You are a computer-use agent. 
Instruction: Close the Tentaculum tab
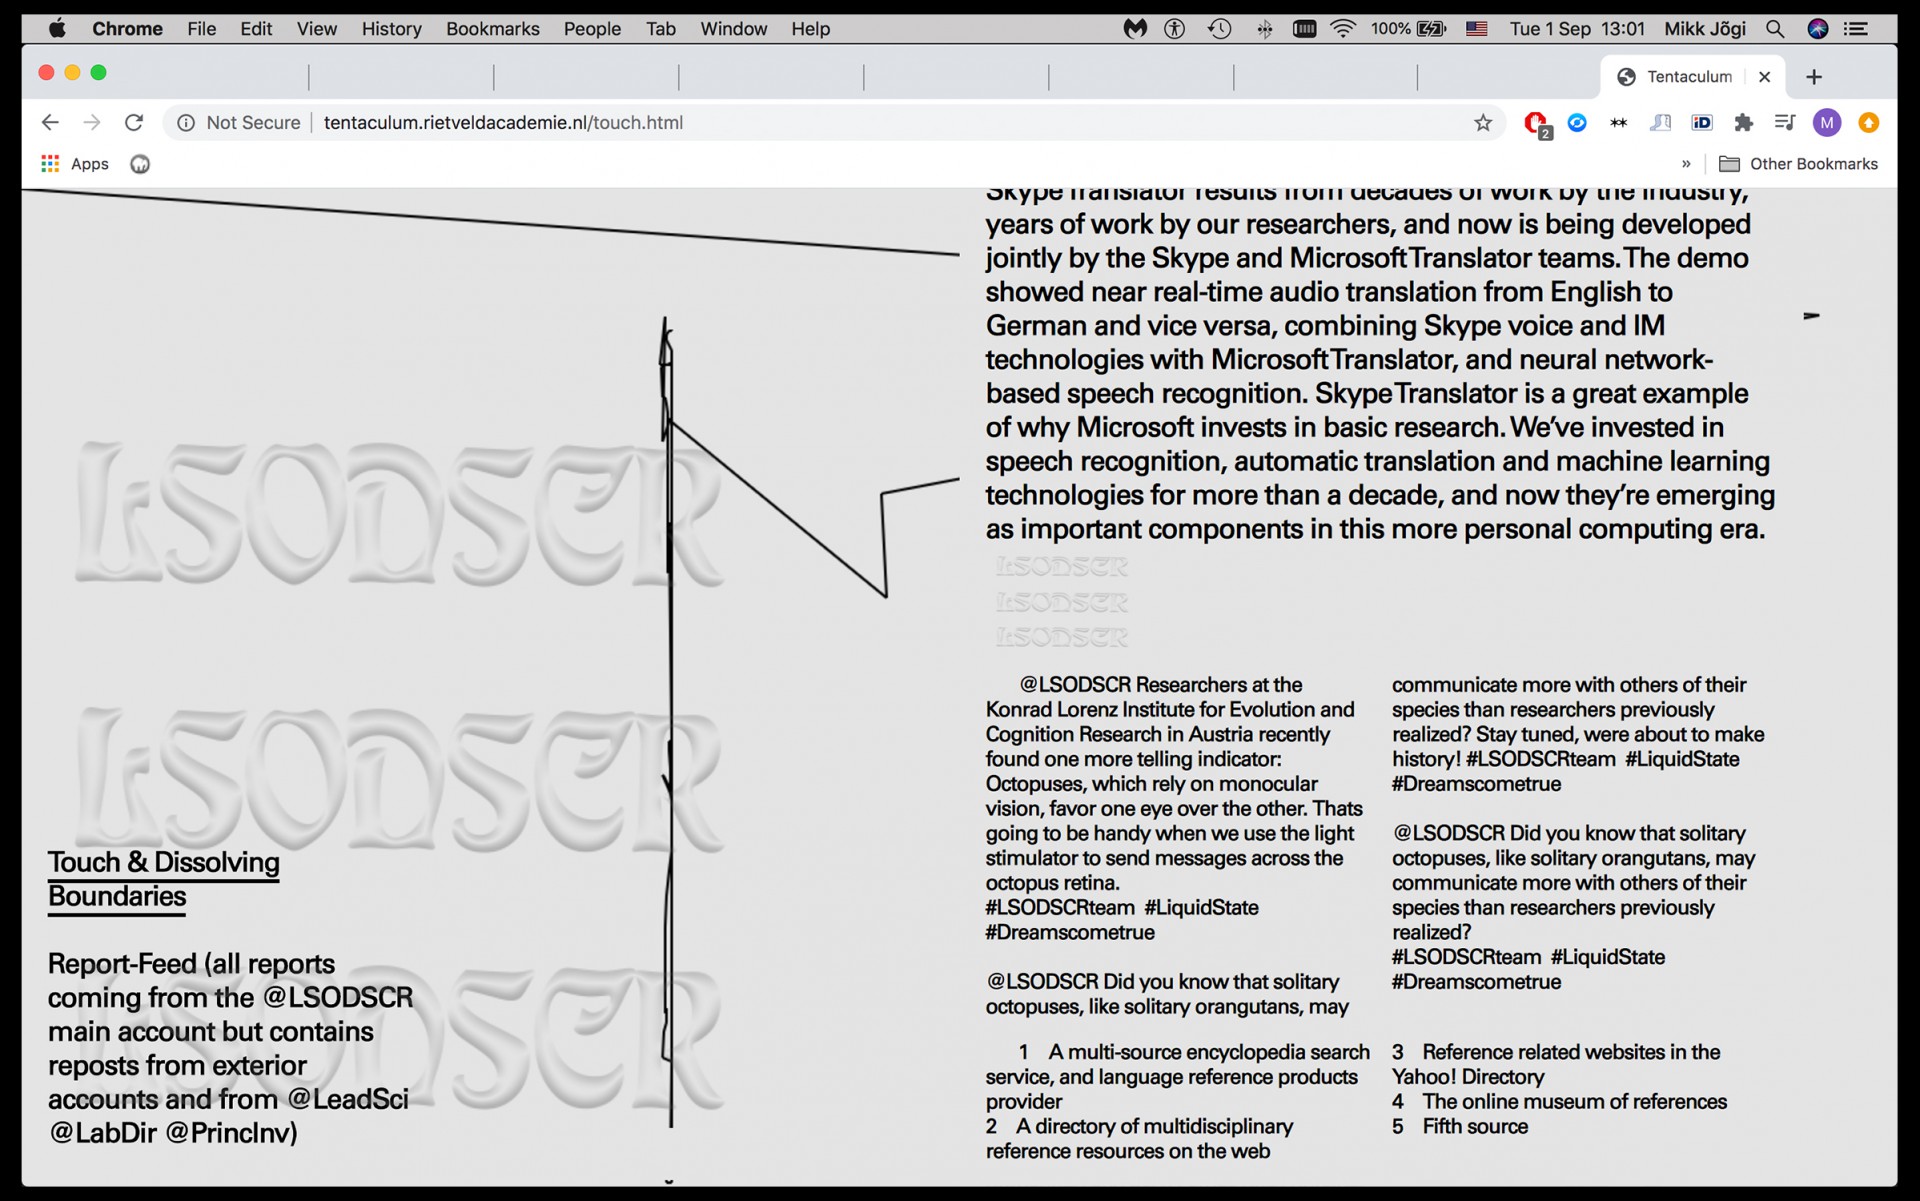click(1765, 77)
